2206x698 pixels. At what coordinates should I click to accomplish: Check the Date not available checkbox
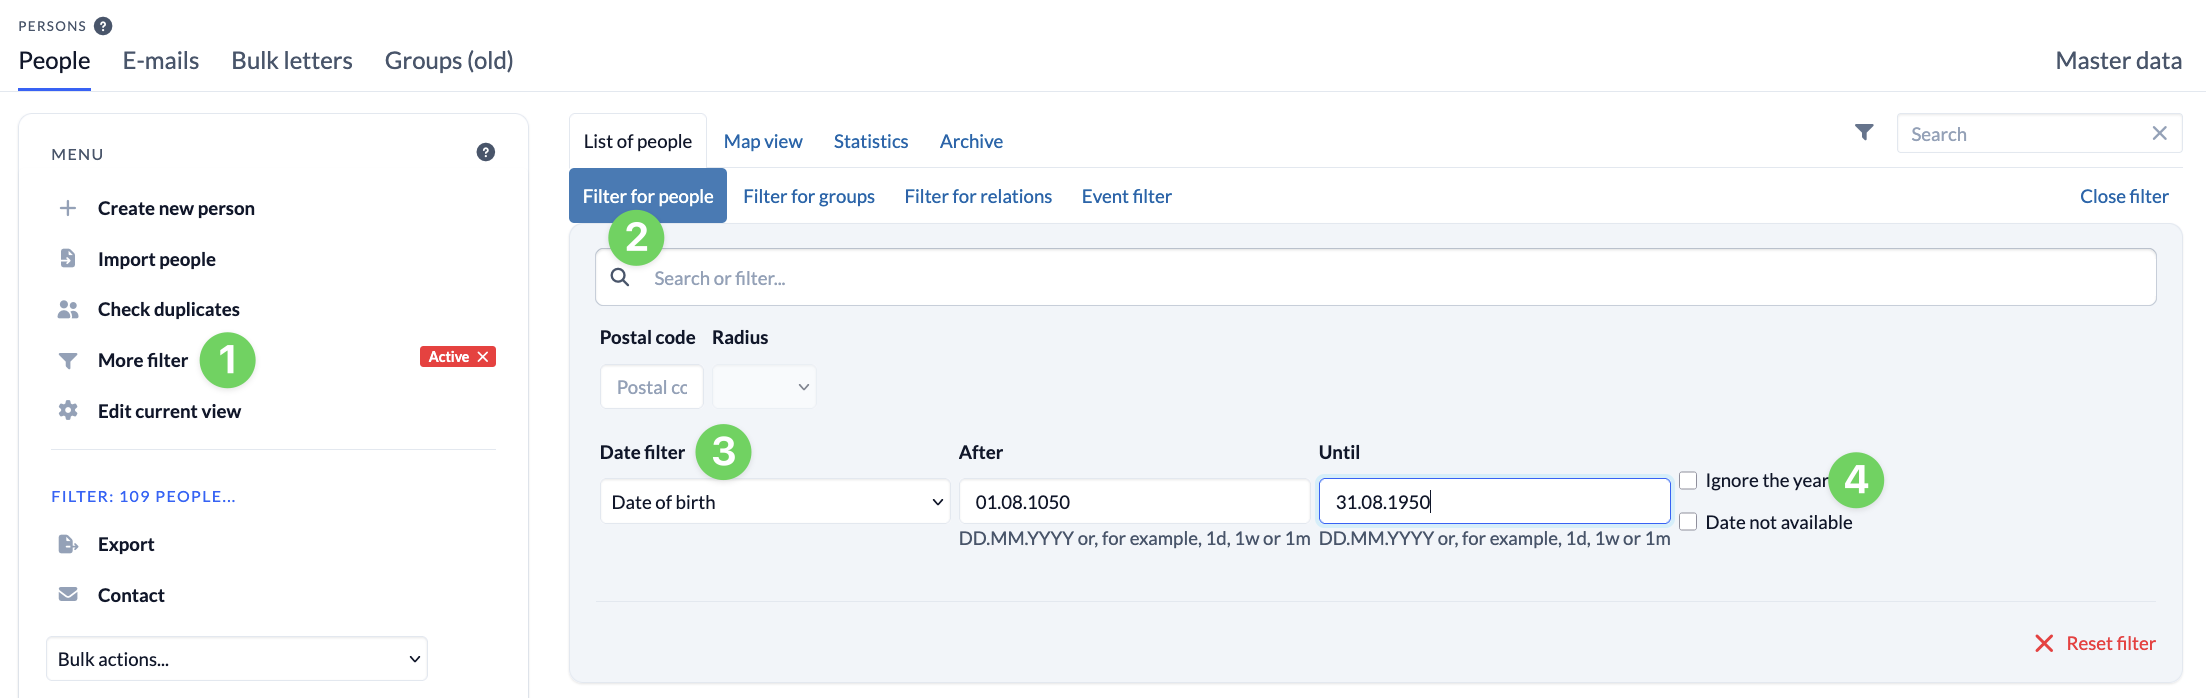[x=1688, y=521]
